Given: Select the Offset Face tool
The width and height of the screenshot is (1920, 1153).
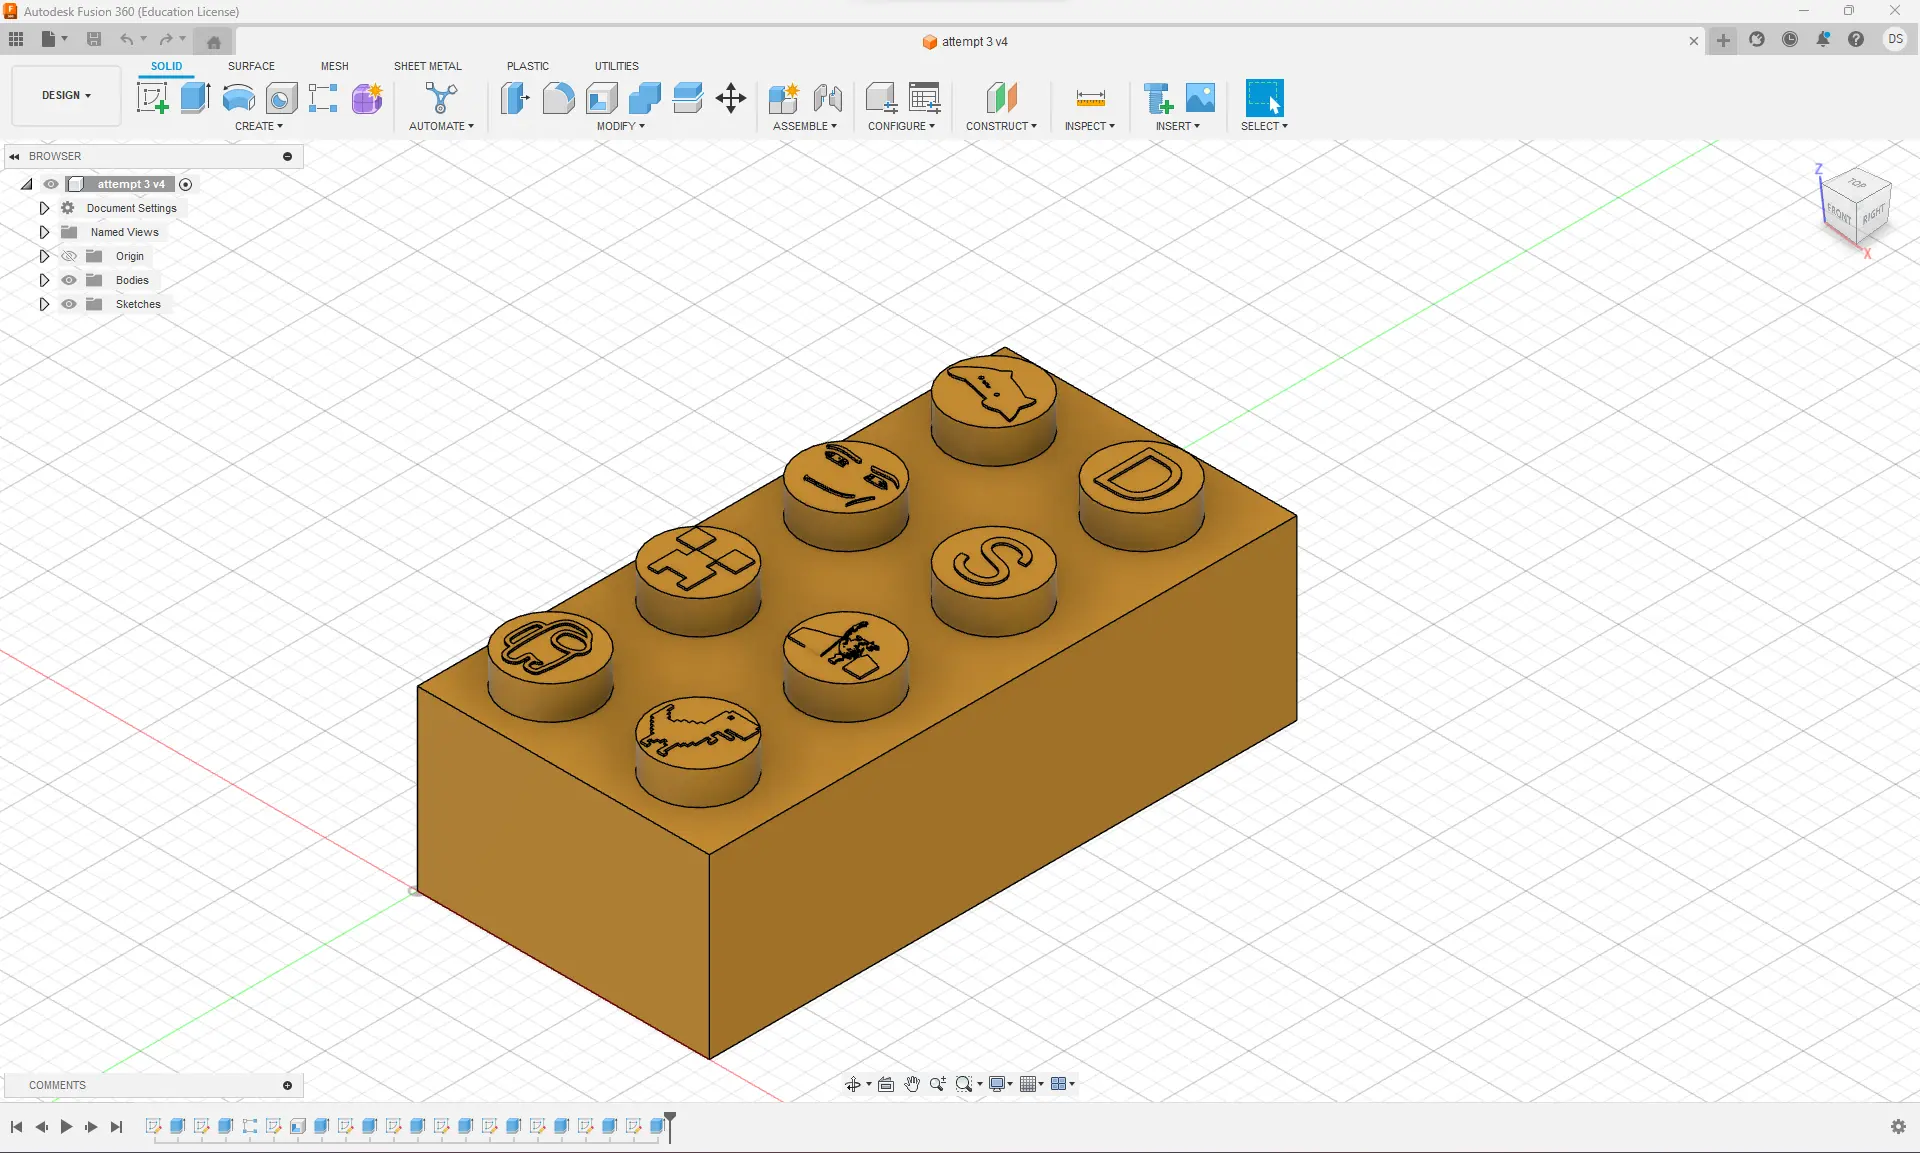Looking at the screenshot, I should point(688,98).
